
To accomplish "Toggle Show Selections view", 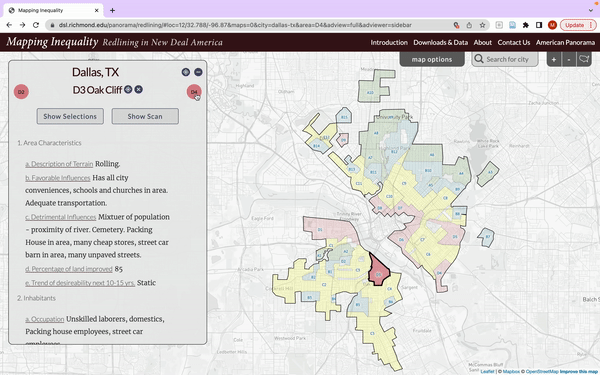I will [70, 116].
